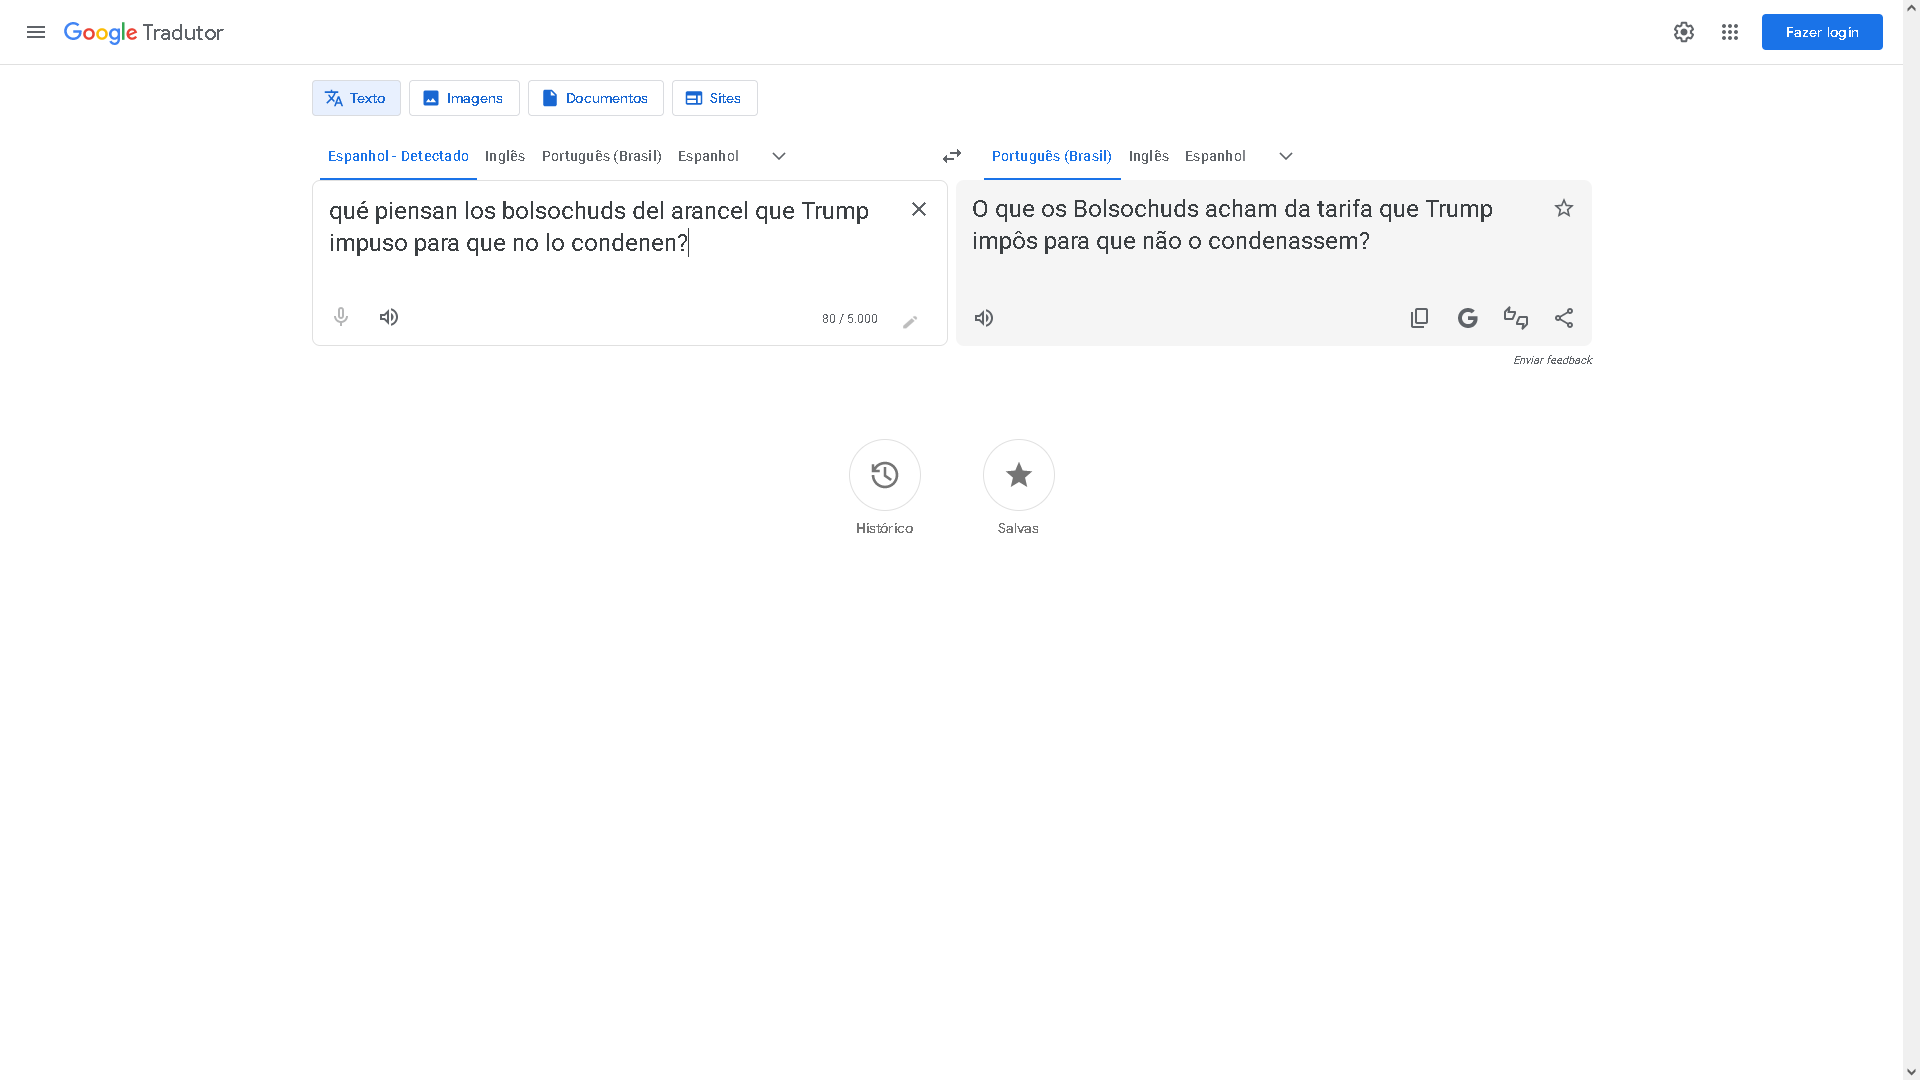This screenshot has width=1920, height=1080.
Task: Choose Espanhol as source language
Action: (708, 156)
